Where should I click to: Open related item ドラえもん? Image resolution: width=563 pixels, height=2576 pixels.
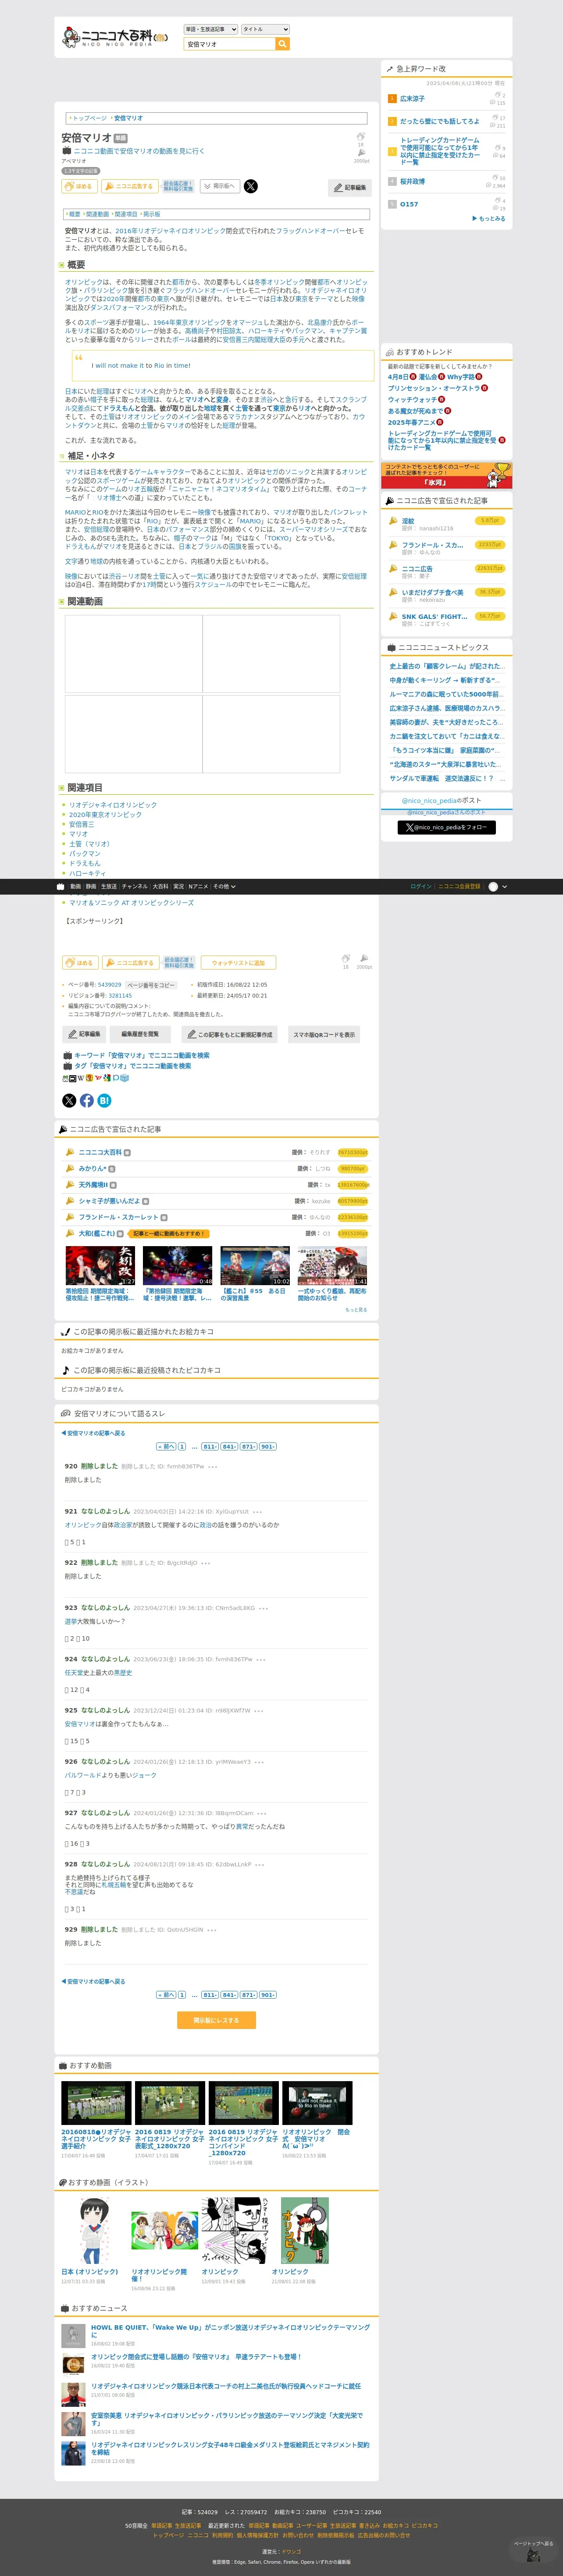[x=85, y=863]
